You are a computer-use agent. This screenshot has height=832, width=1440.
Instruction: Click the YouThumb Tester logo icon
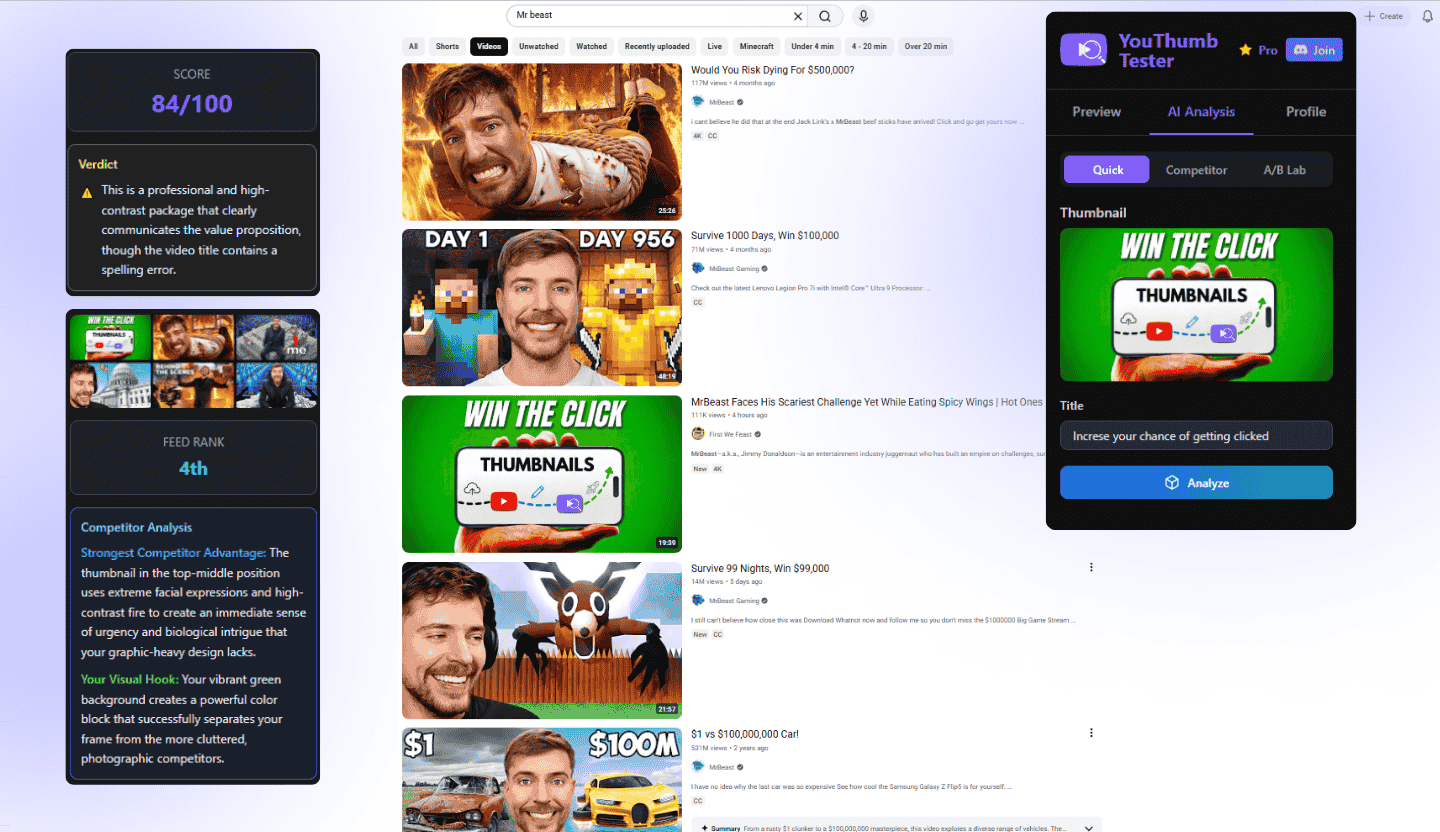tap(1083, 49)
